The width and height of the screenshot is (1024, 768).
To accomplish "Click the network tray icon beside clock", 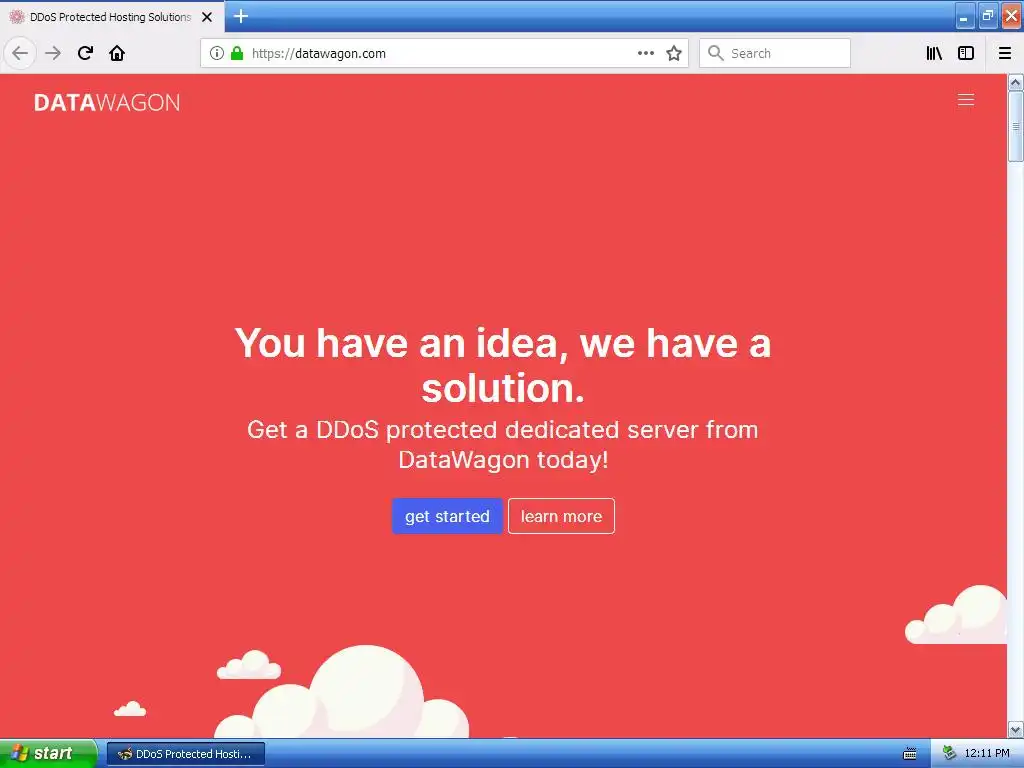I will pos(949,754).
